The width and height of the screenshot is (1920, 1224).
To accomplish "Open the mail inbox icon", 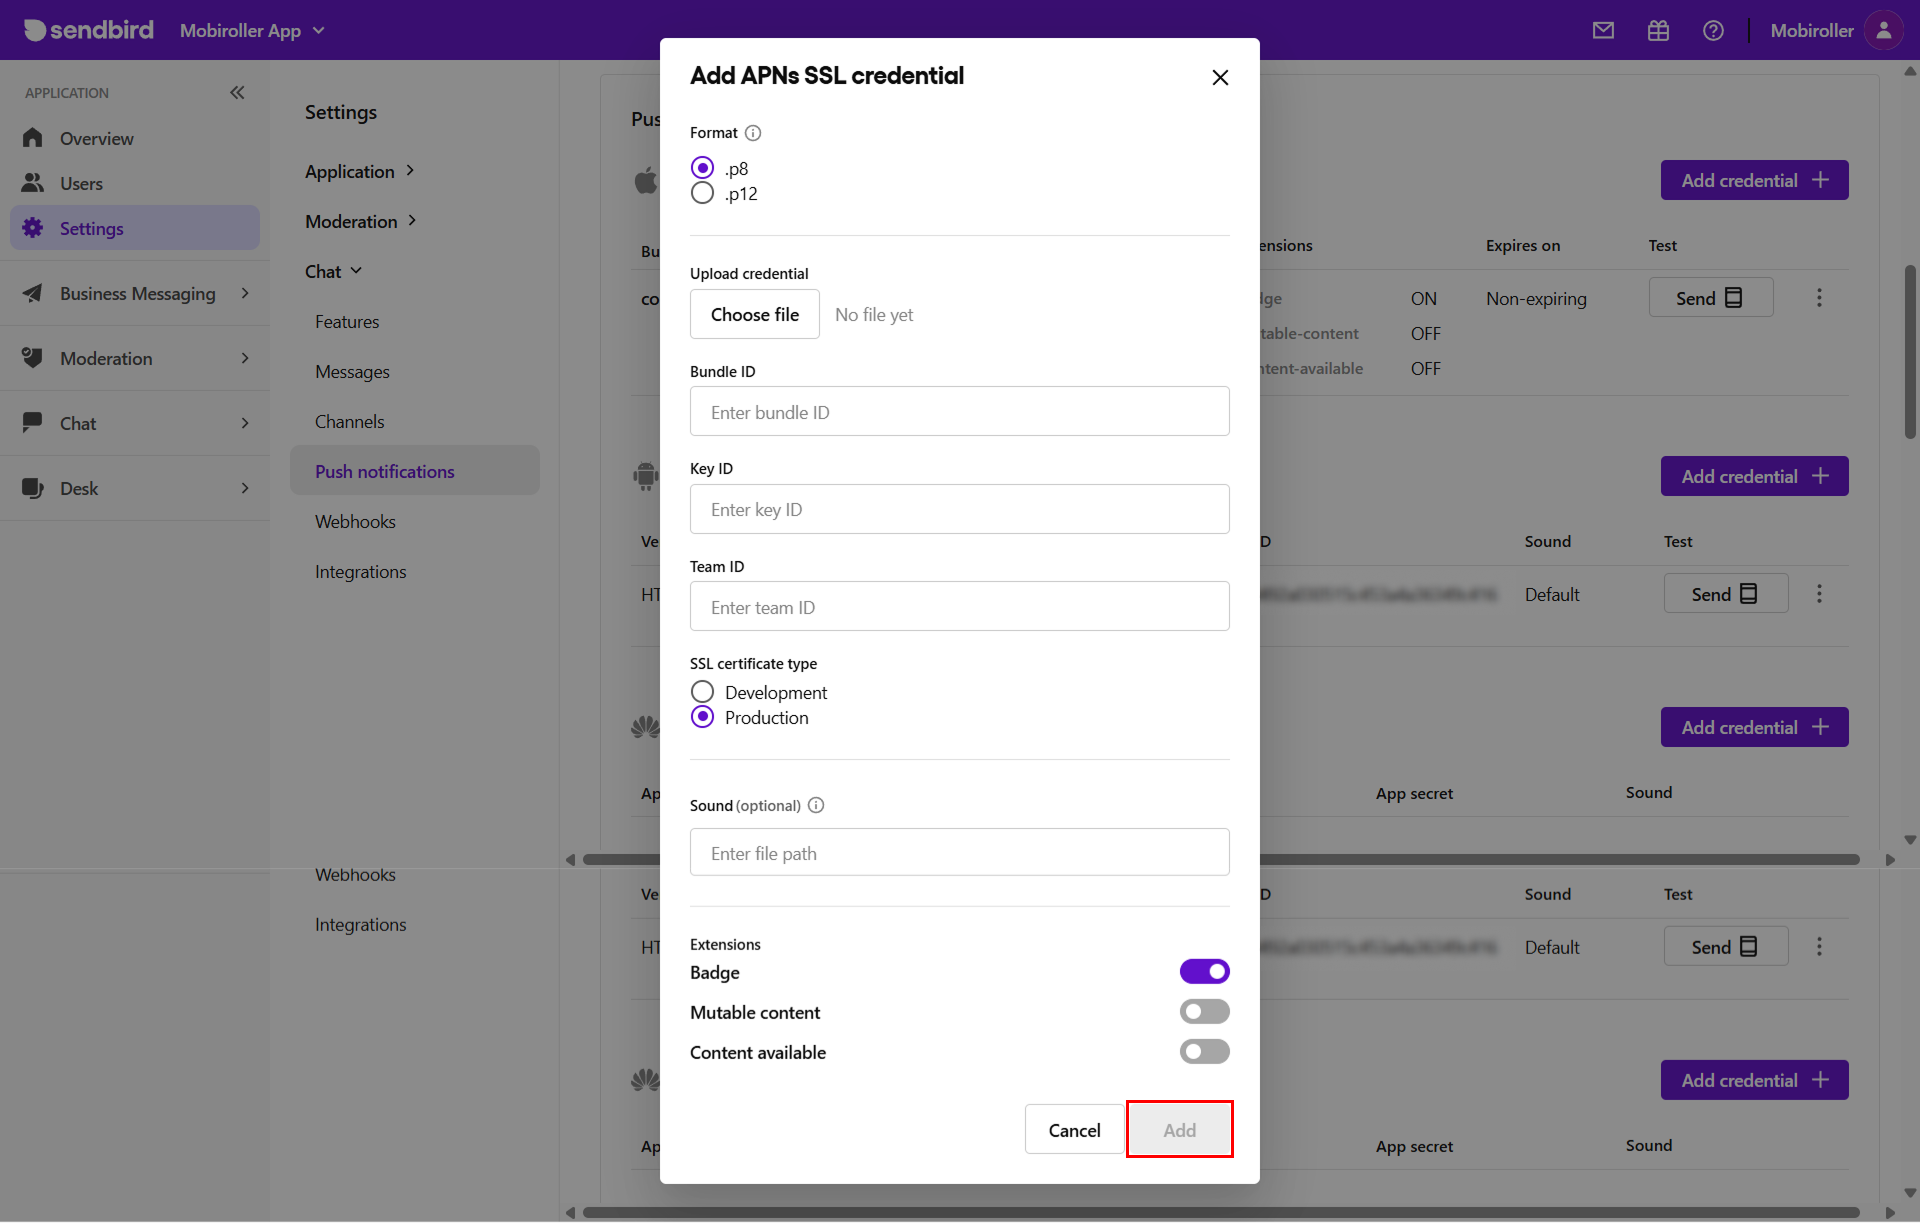I will pyautogui.click(x=1603, y=30).
